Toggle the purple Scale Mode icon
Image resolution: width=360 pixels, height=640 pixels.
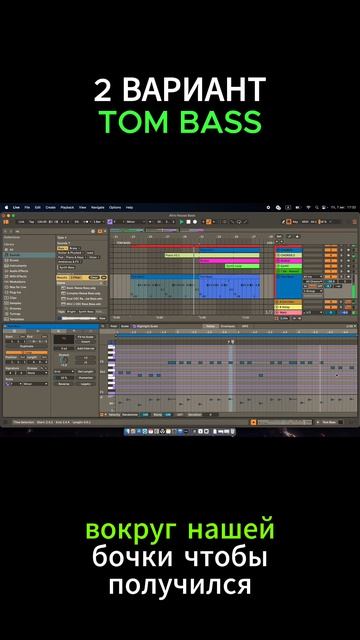[110, 222]
